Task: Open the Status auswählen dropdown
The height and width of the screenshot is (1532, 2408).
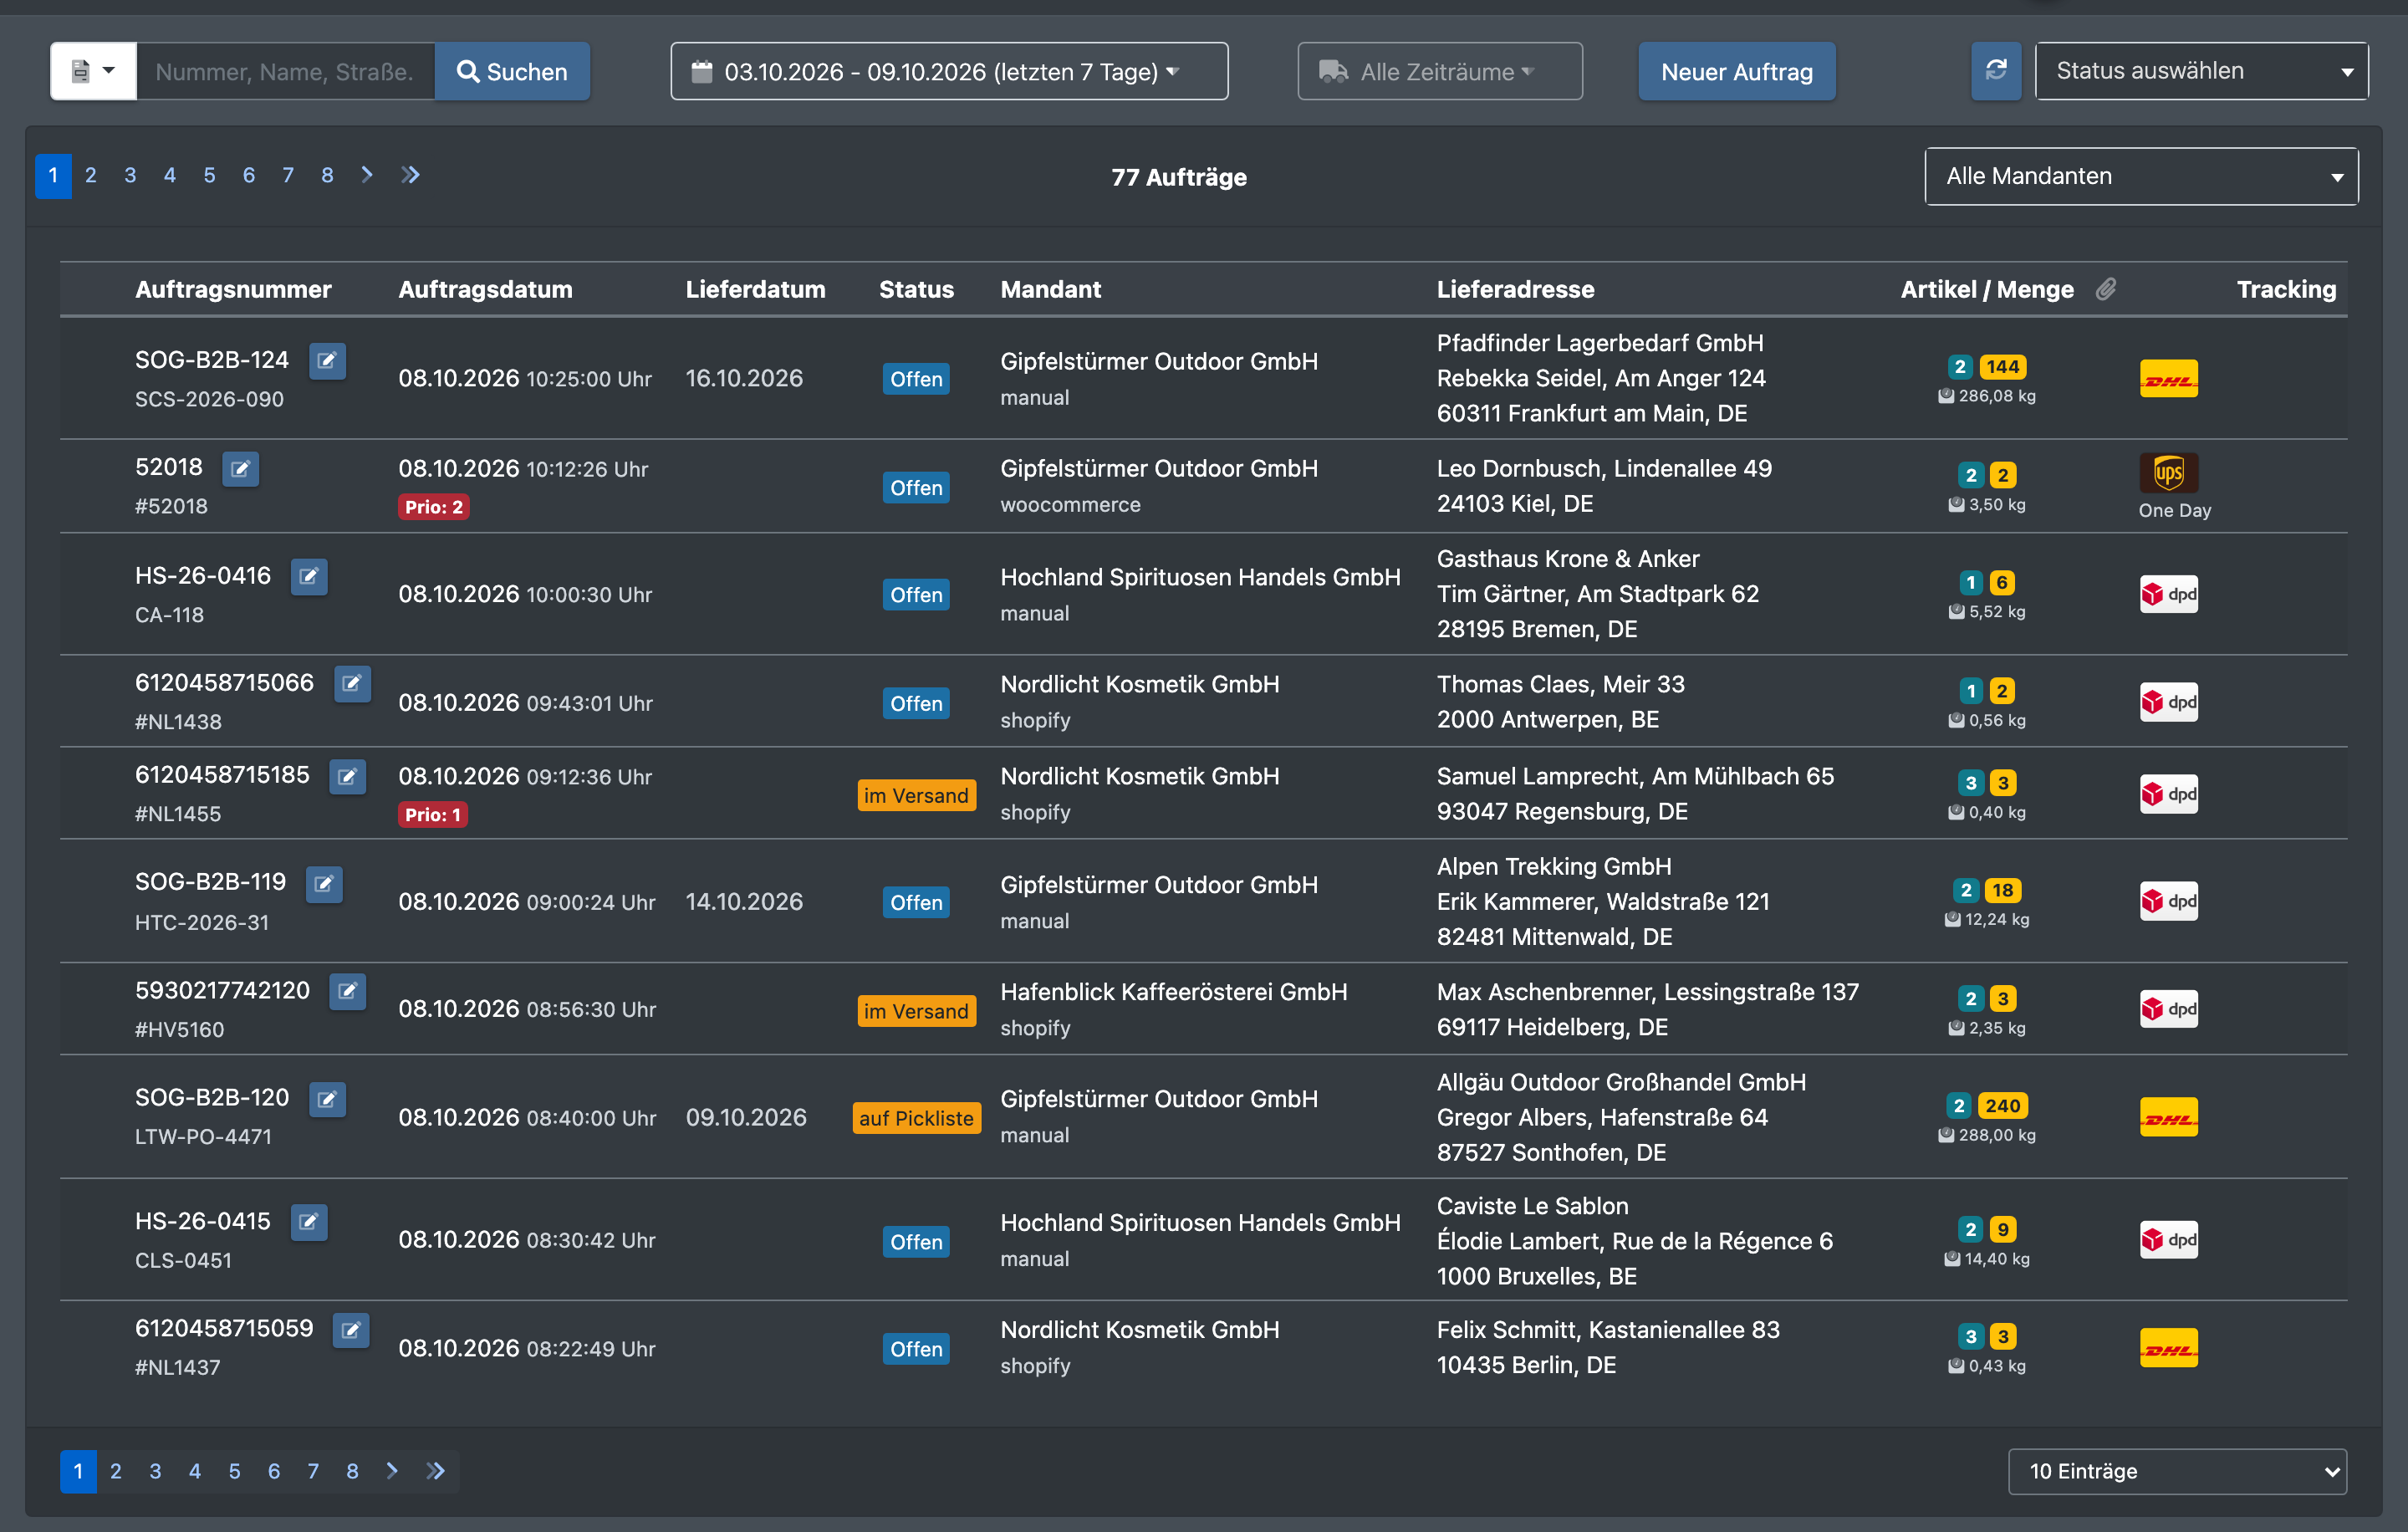Action: click(2201, 71)
